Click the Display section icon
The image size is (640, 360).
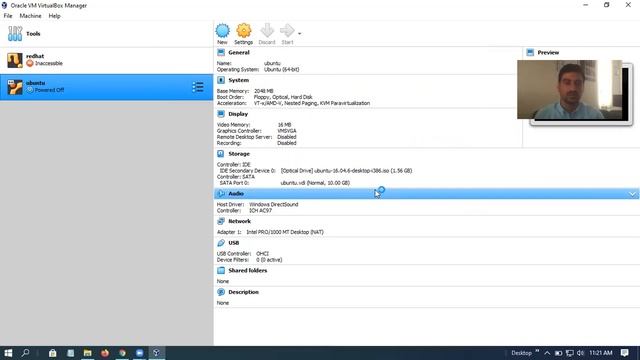point(221,114)
